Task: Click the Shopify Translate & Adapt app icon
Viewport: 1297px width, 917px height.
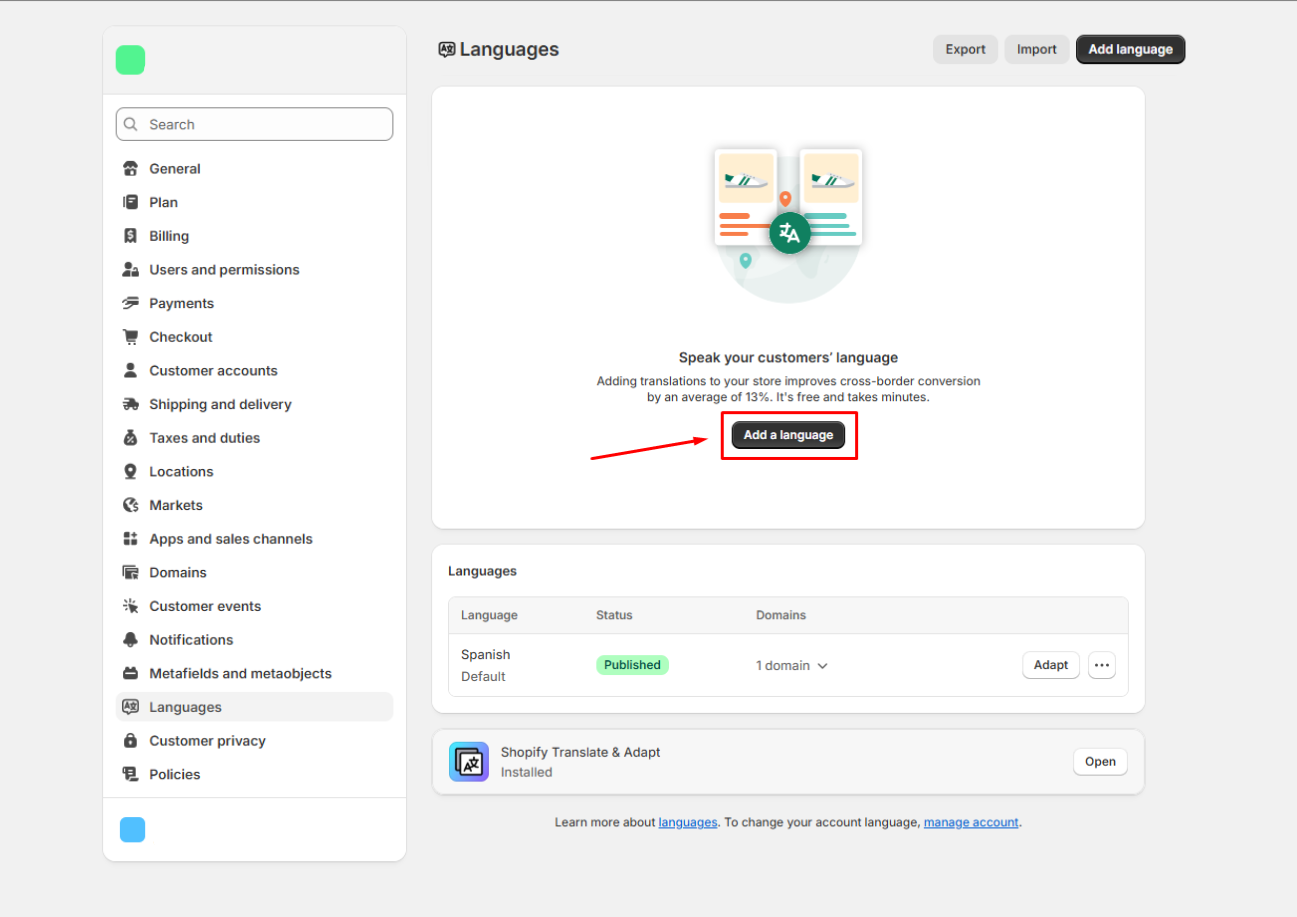Action: click(469, 762)
